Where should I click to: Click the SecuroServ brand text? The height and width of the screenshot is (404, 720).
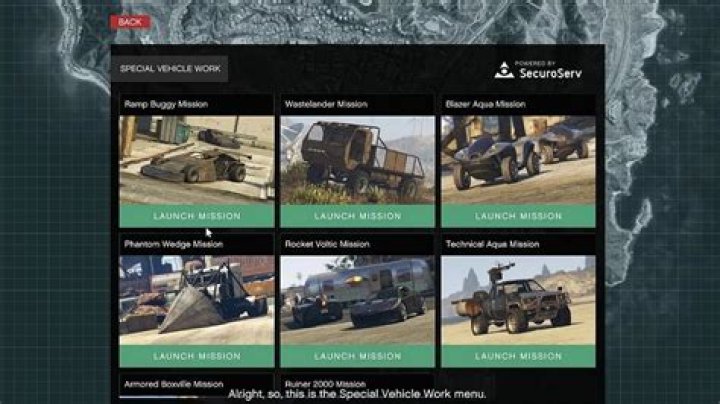coord(551,73)
